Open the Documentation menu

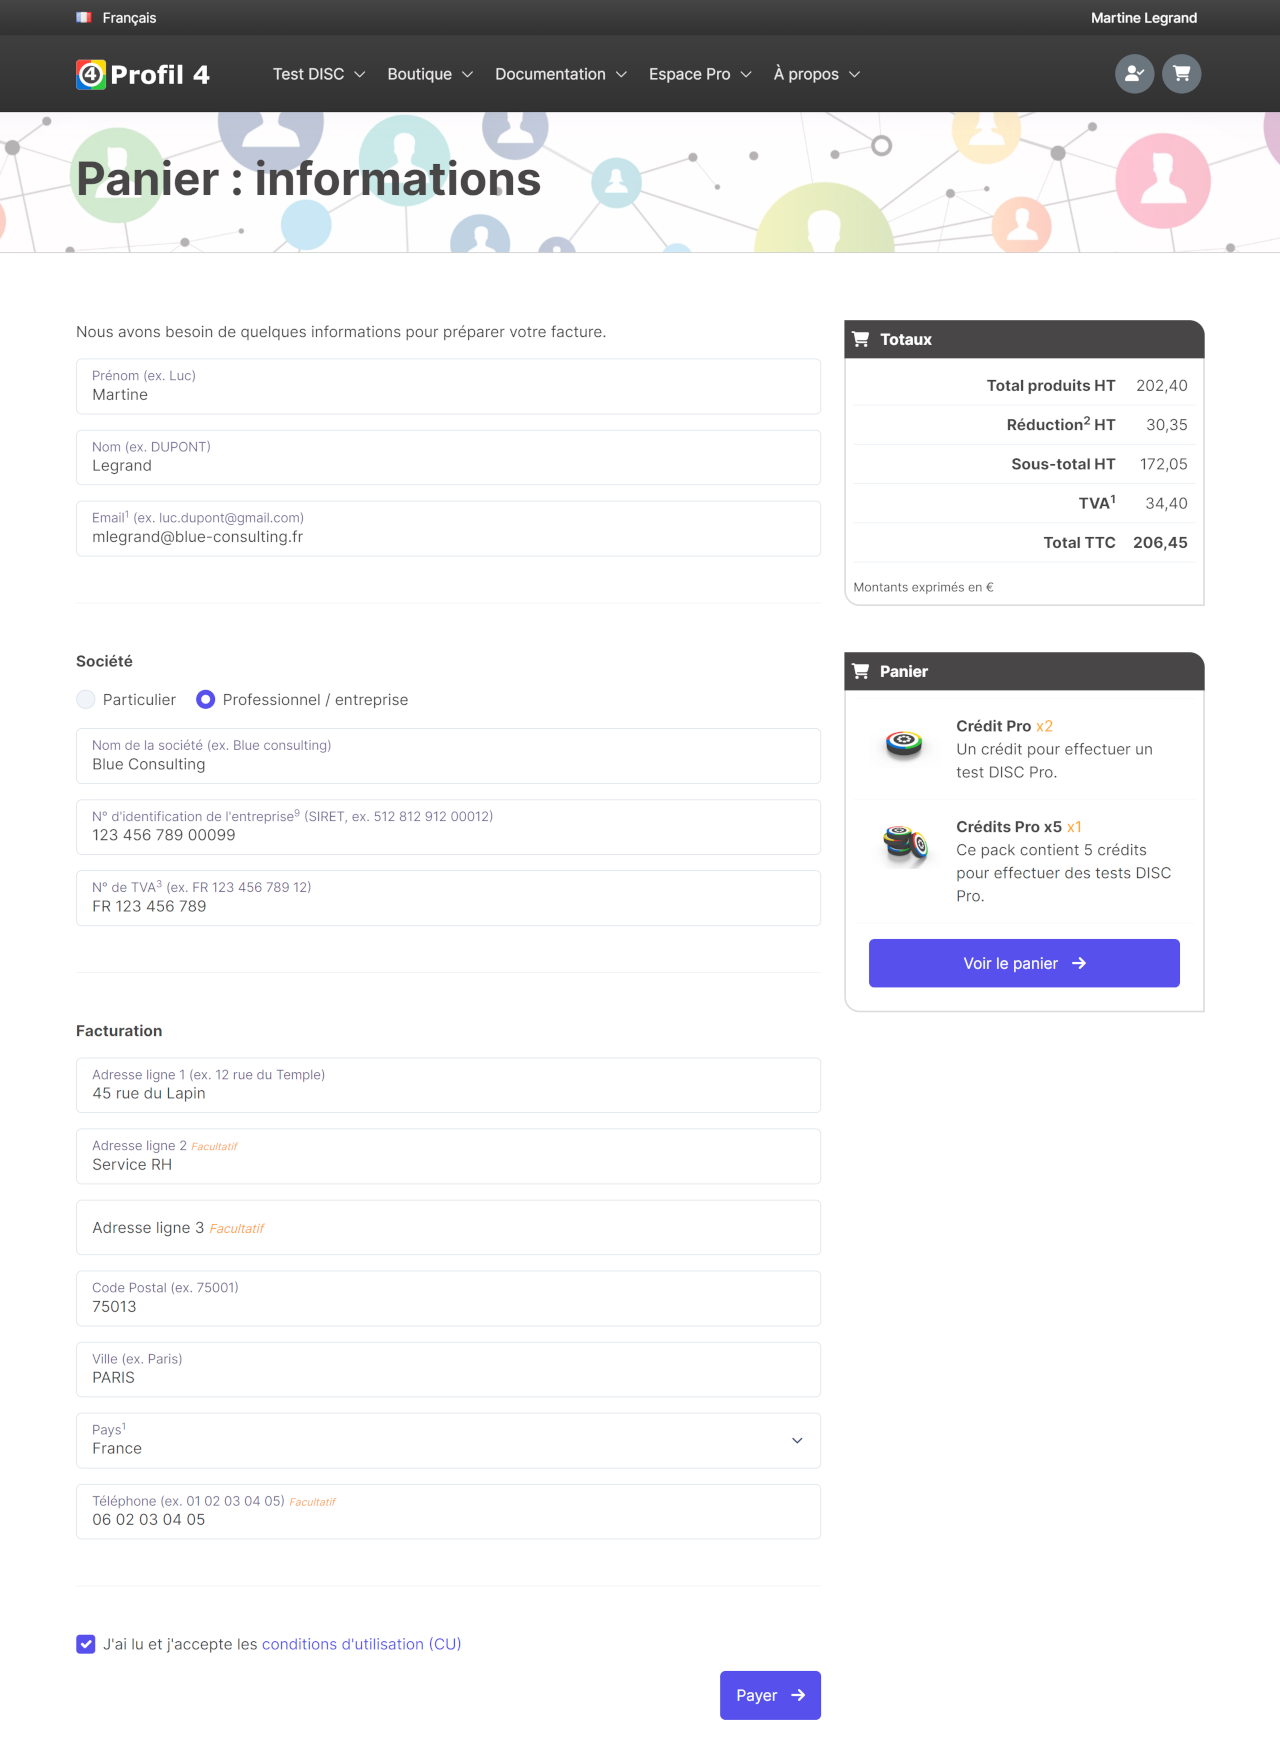tap(561, 74)
